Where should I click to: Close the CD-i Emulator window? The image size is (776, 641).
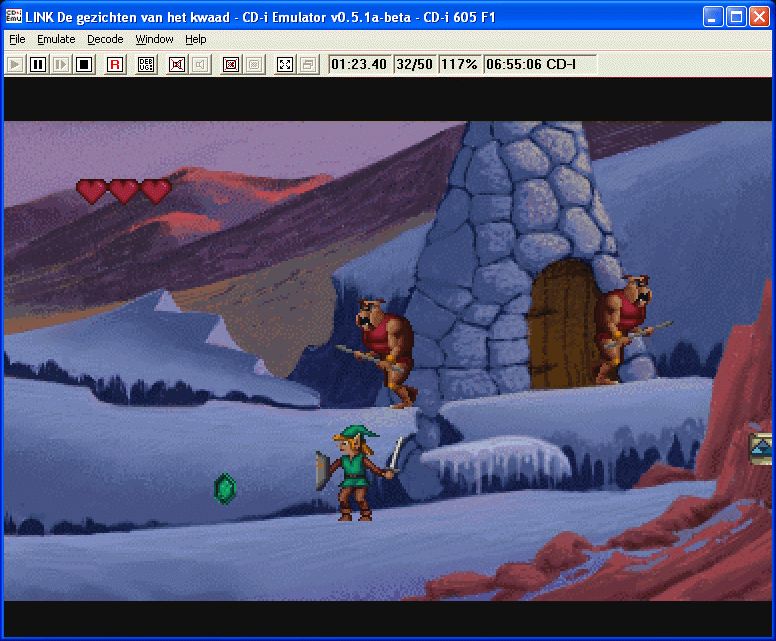(759, 17)
